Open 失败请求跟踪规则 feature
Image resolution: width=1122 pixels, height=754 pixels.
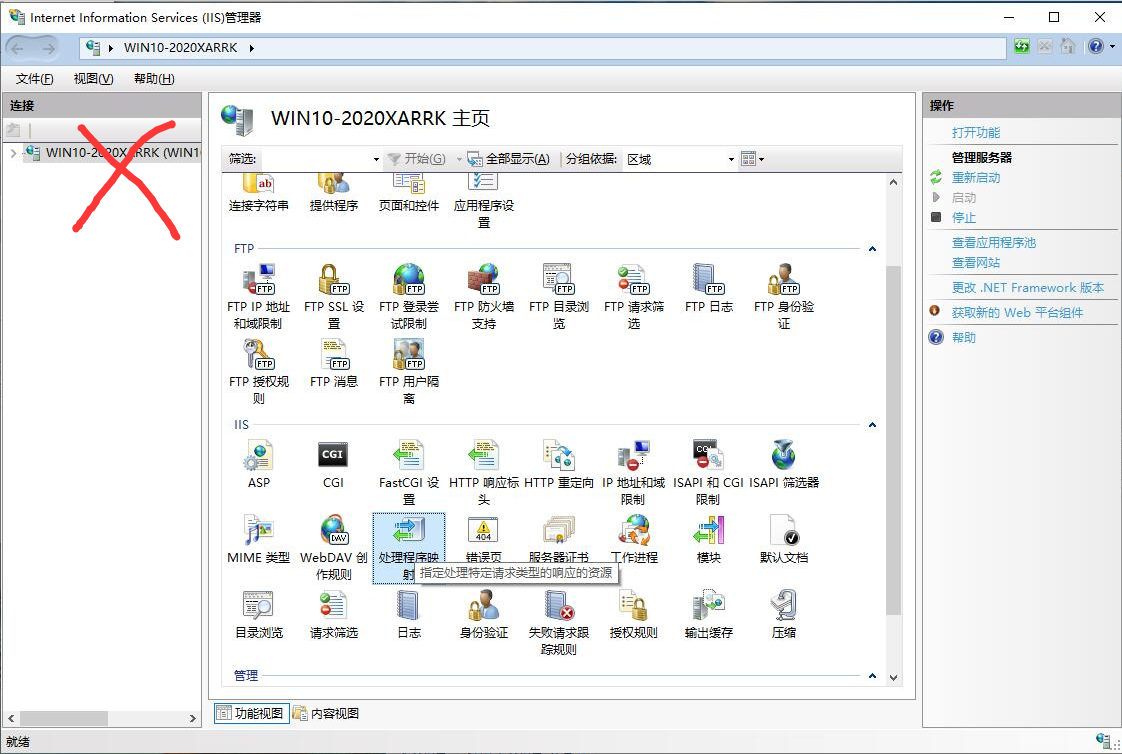coord(559,622)
